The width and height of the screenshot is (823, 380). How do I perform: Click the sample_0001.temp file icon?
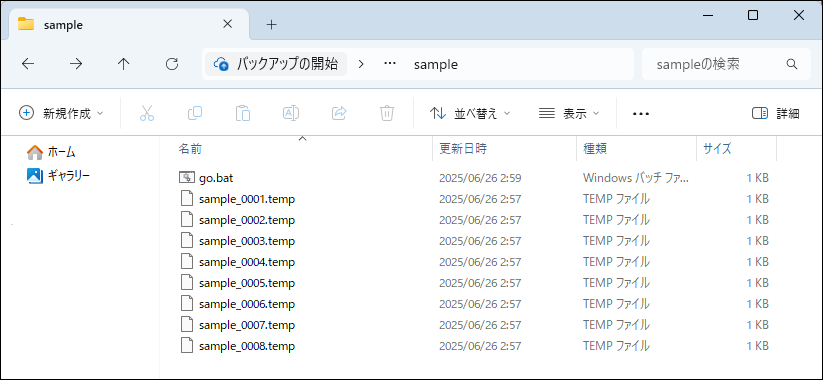187,199
